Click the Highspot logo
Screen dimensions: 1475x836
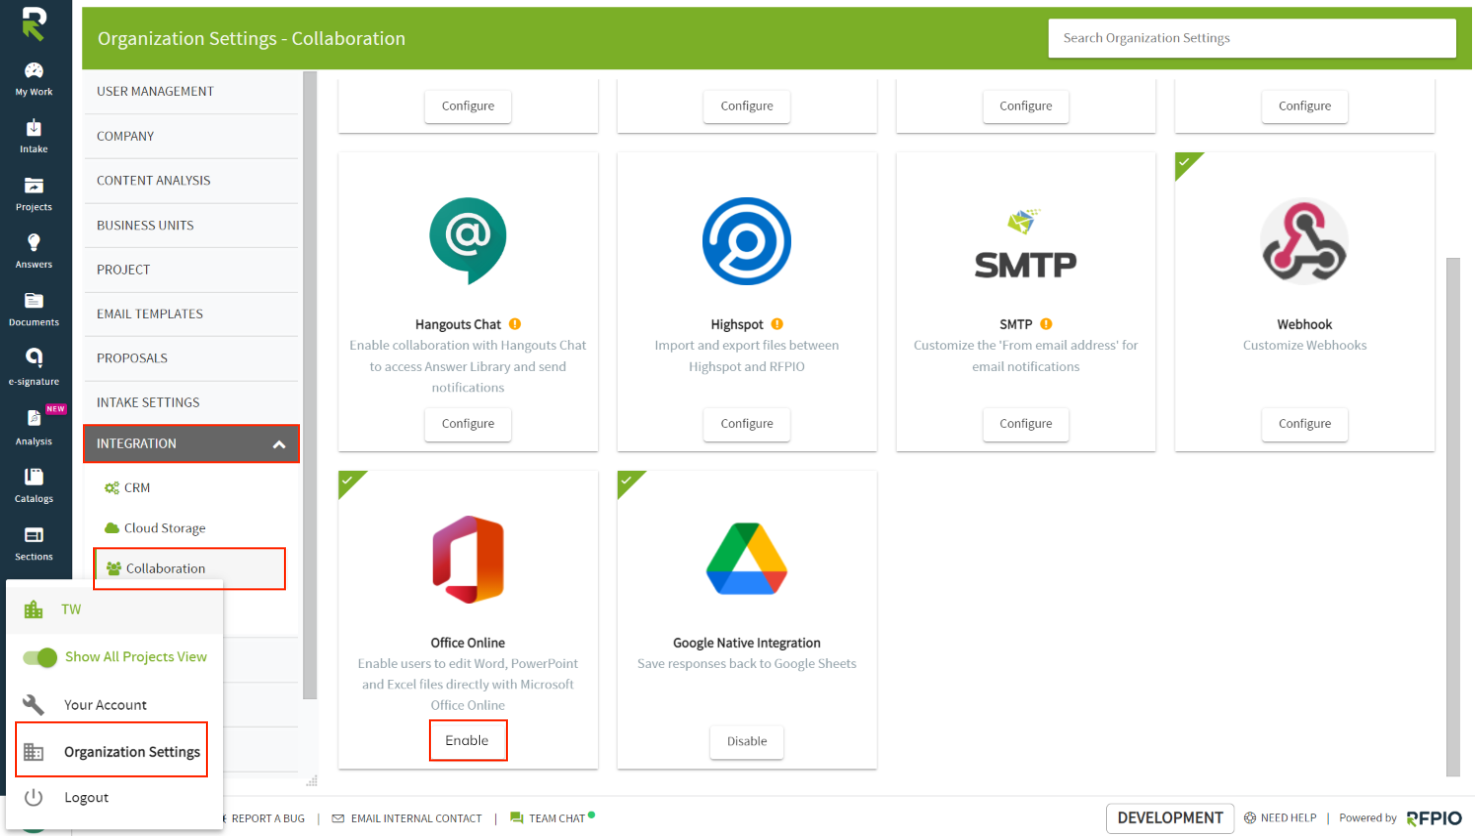pyautogui.click(x=747, y=241)
